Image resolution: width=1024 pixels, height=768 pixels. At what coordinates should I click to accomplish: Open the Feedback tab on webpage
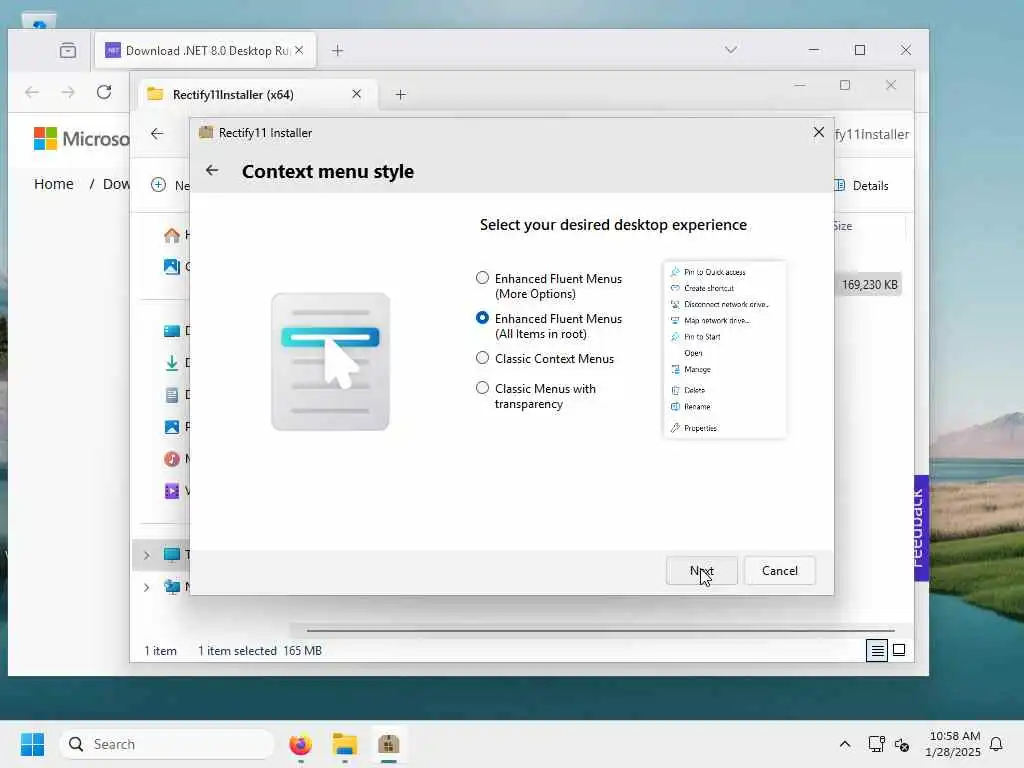click(921, 528)
